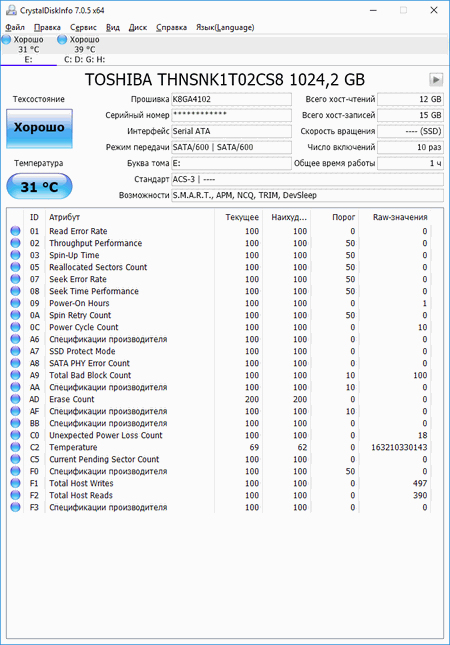
Task: Click the Буква тома field E:
Action: (231, 163)
